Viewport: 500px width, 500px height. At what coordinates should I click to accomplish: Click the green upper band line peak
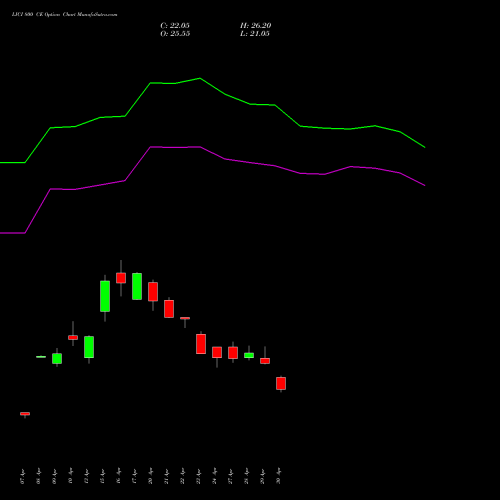pos(200,79)
